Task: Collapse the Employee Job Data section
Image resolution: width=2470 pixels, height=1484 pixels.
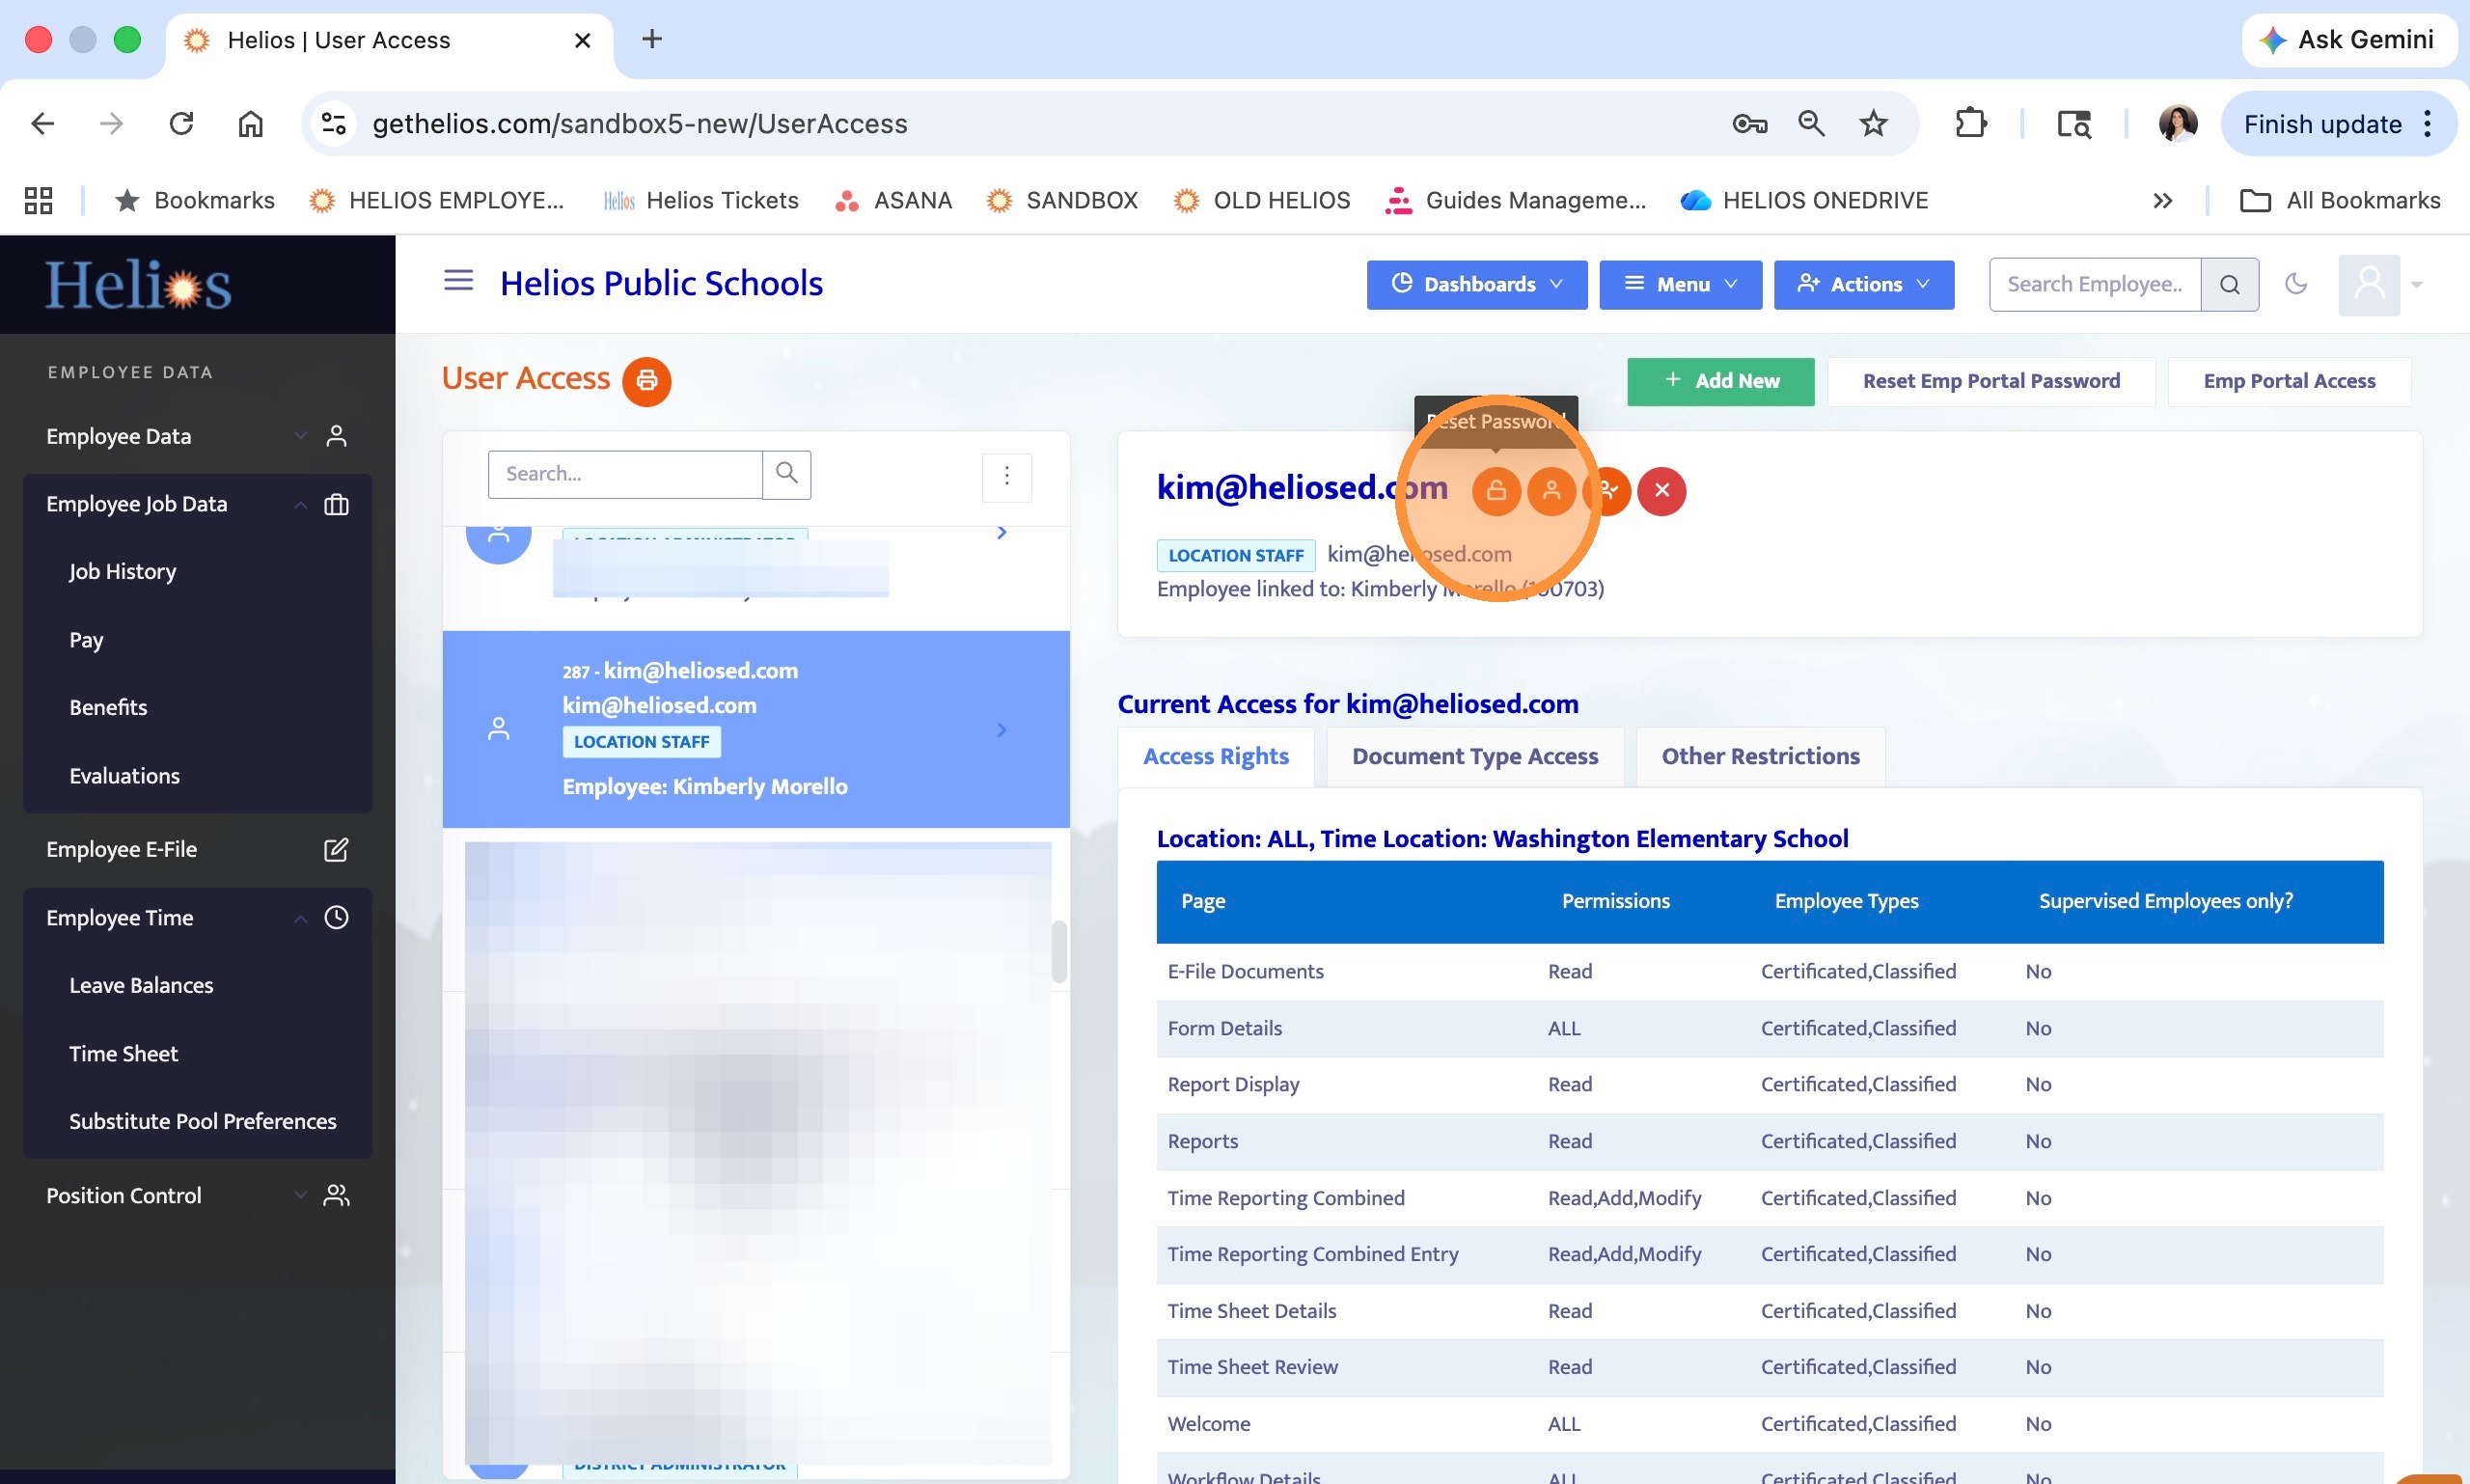Action: click(300, 505)
